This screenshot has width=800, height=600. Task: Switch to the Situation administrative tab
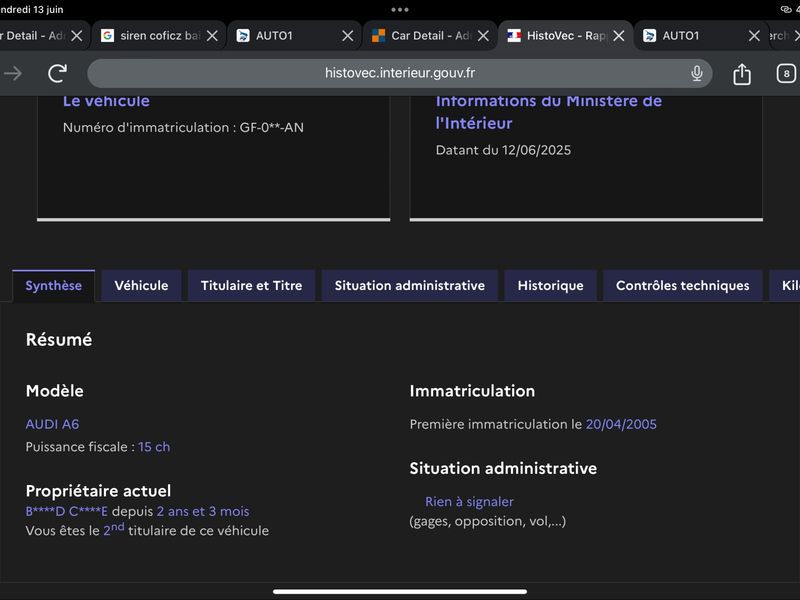pos(410,286)
